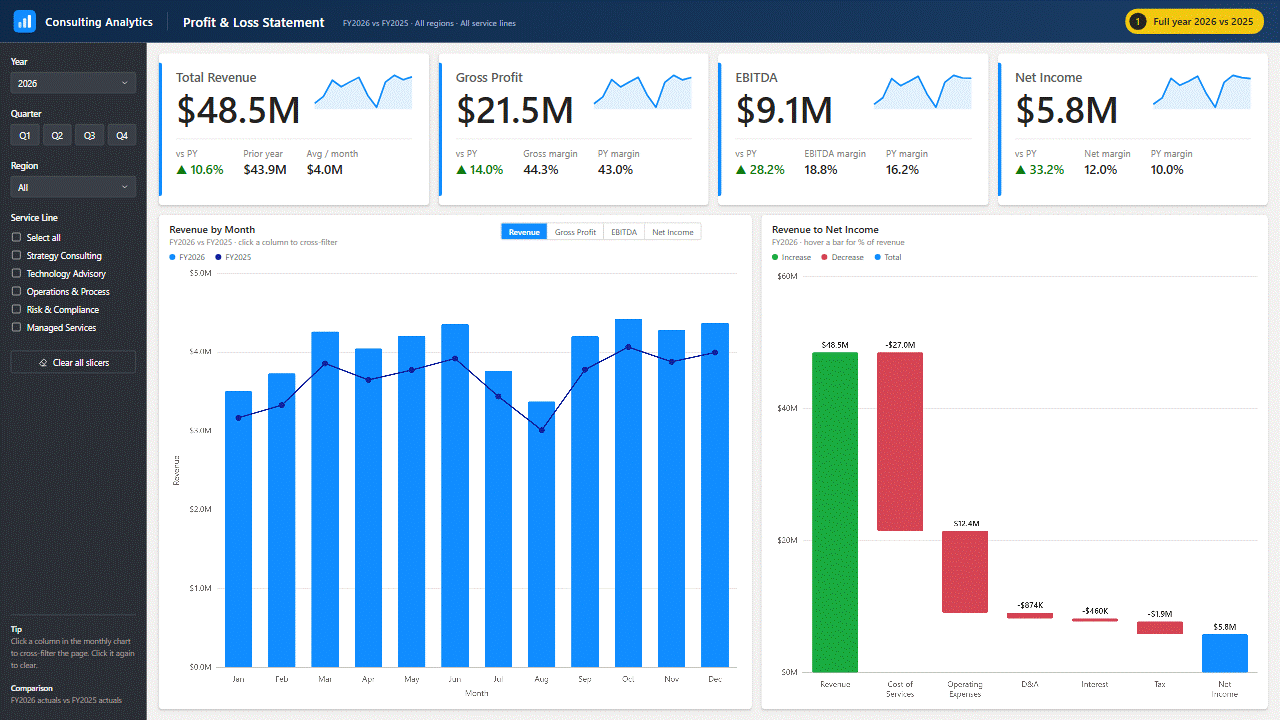Toggle the Operations & Process checkbox
1280x720 pixels.
[16, 291]
